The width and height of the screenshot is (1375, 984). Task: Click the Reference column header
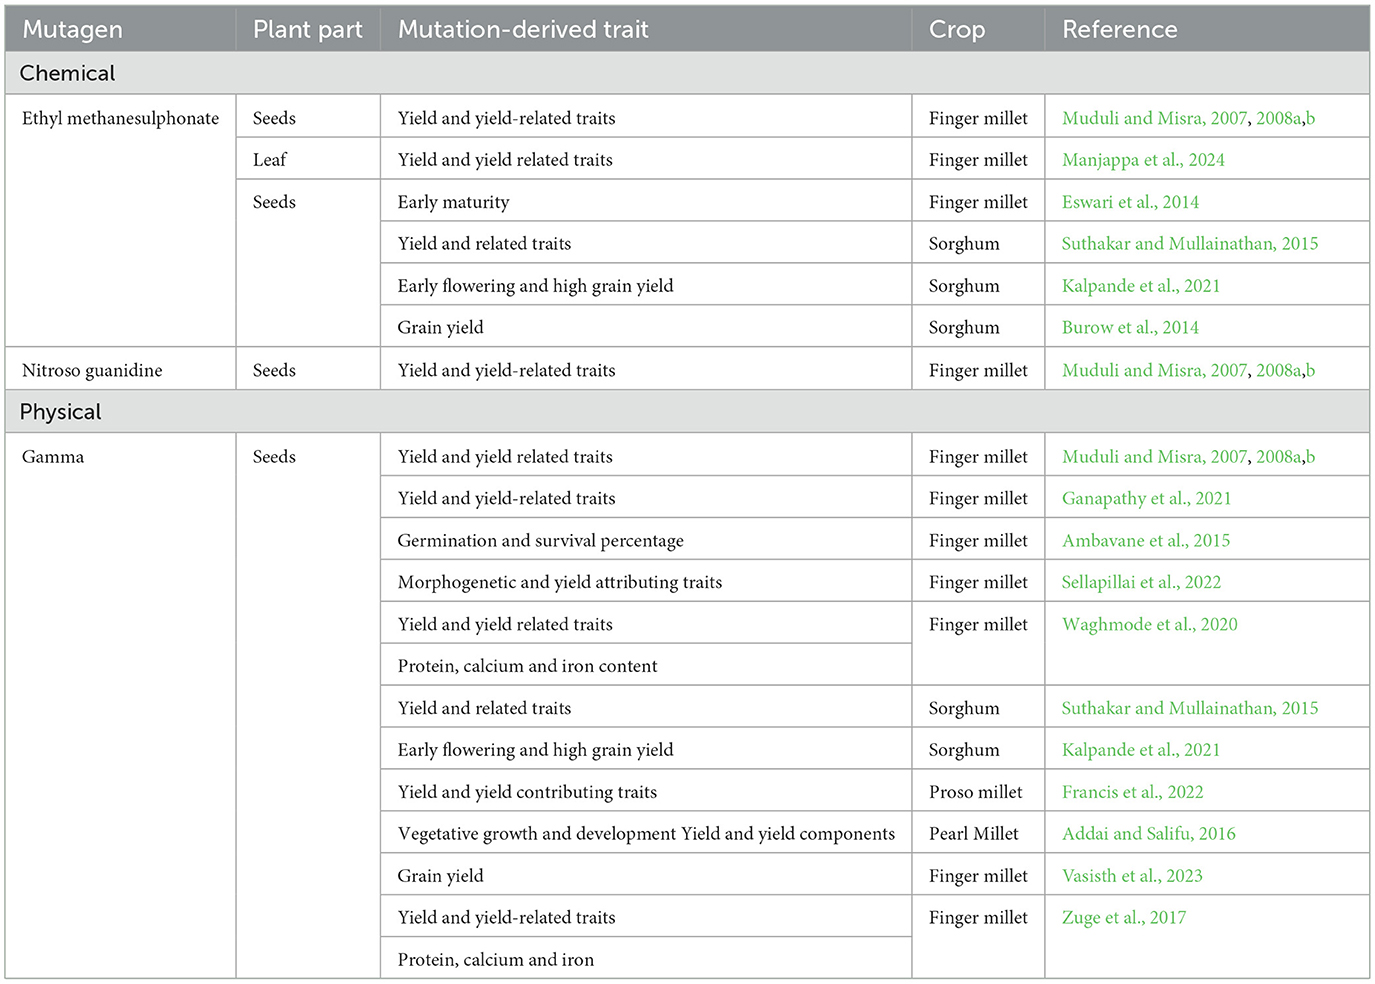(1119, 30)
